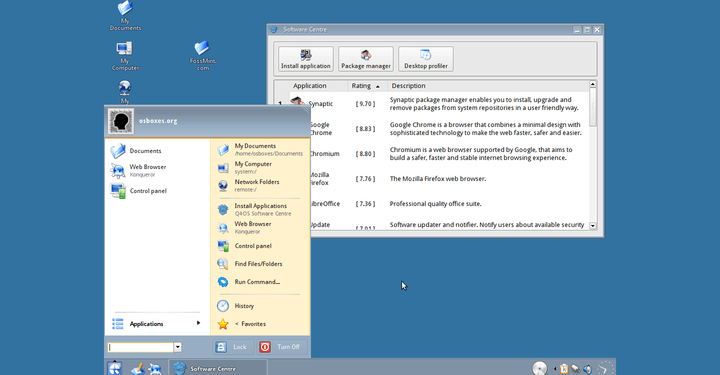
Task: Launch the Desktop profiler
Action: (x=426, y=59)
